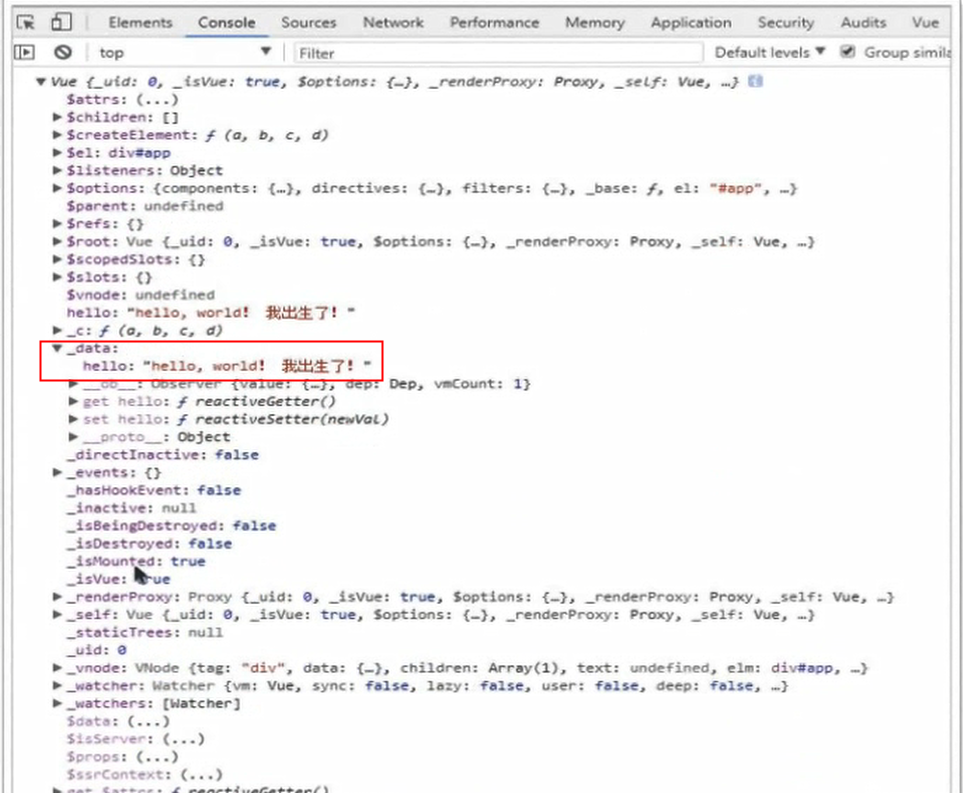963x793 pixels.
Task: Expand the _c function entry
Action: click(x=57, y=330)
